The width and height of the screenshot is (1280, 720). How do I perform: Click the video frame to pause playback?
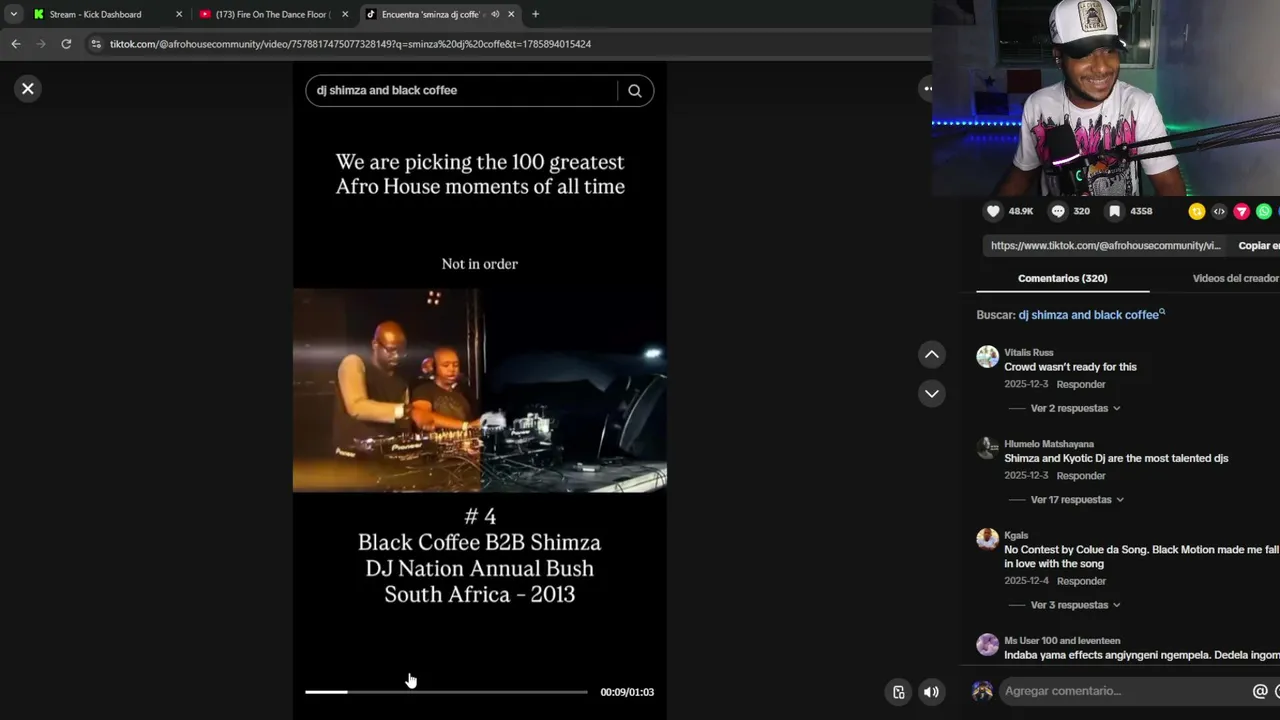coord(480,391)
